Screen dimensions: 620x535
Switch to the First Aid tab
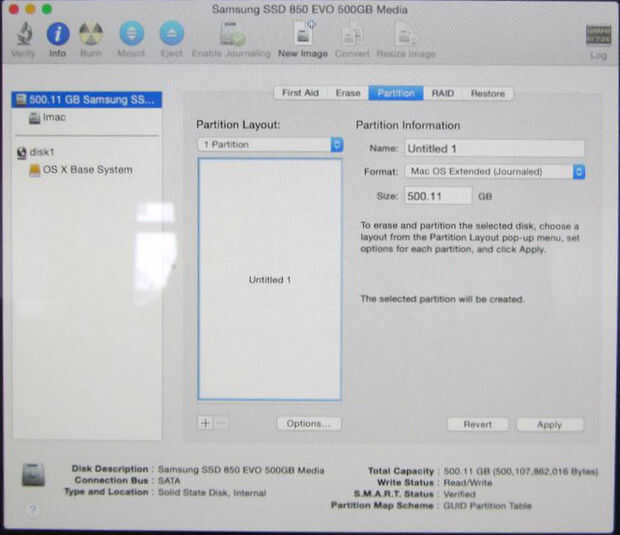pos(300,93)
